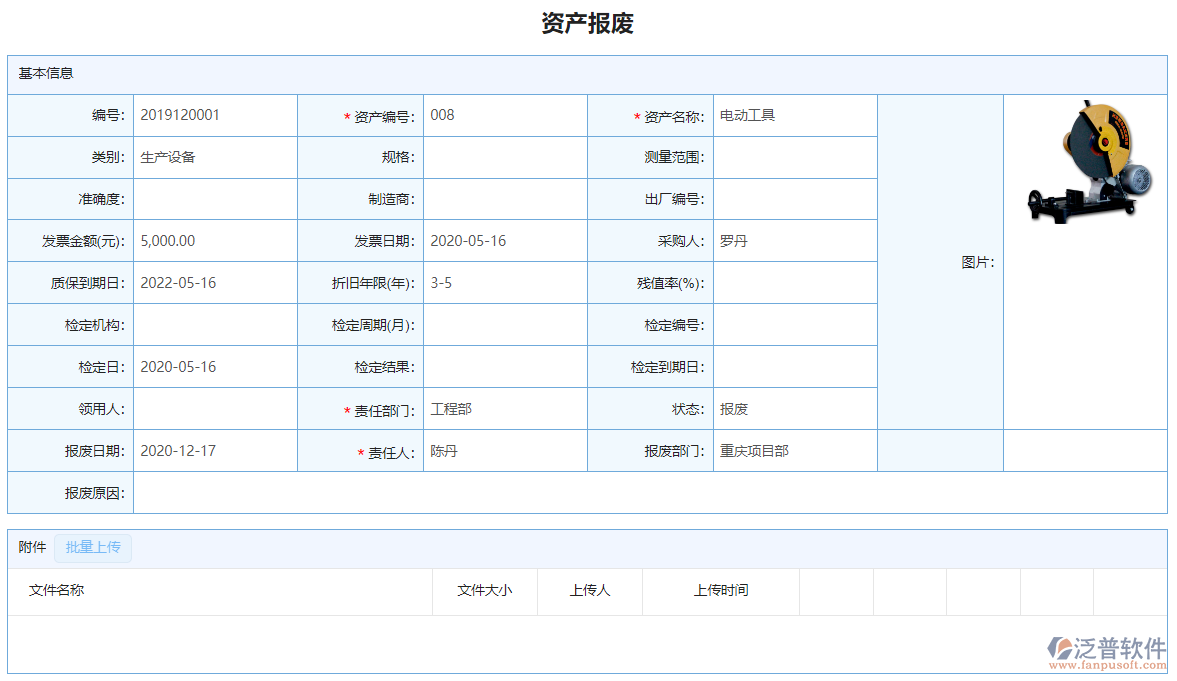Click the empty 报废原因 text field

coord(649,493)
